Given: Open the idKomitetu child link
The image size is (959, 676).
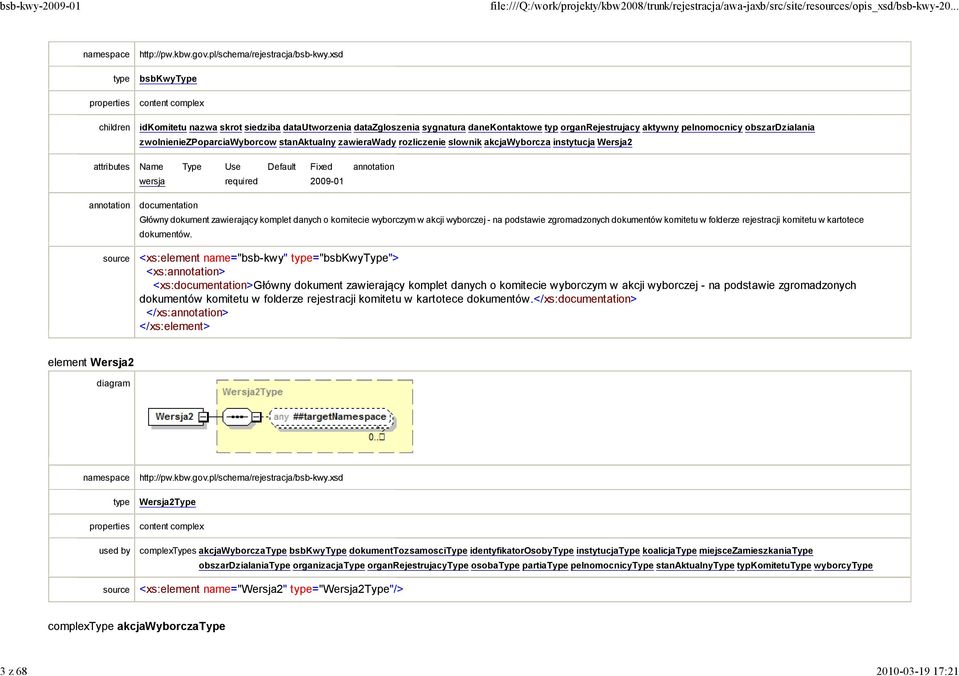Looking at the screenshot, I should pos(163,127).
